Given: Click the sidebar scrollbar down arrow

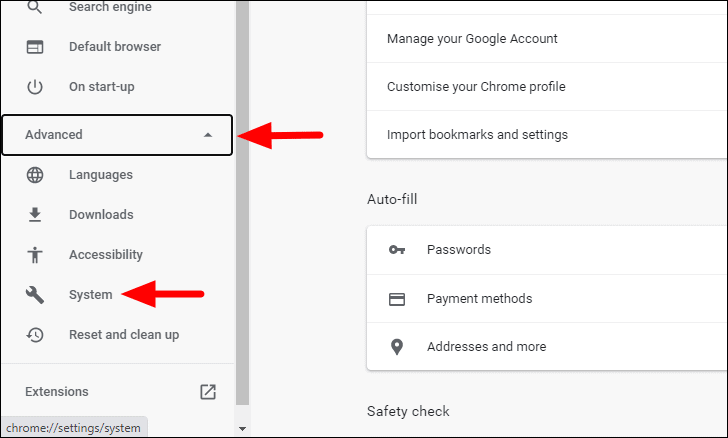Looking at the screenshot, I should (x=242, y=429).
